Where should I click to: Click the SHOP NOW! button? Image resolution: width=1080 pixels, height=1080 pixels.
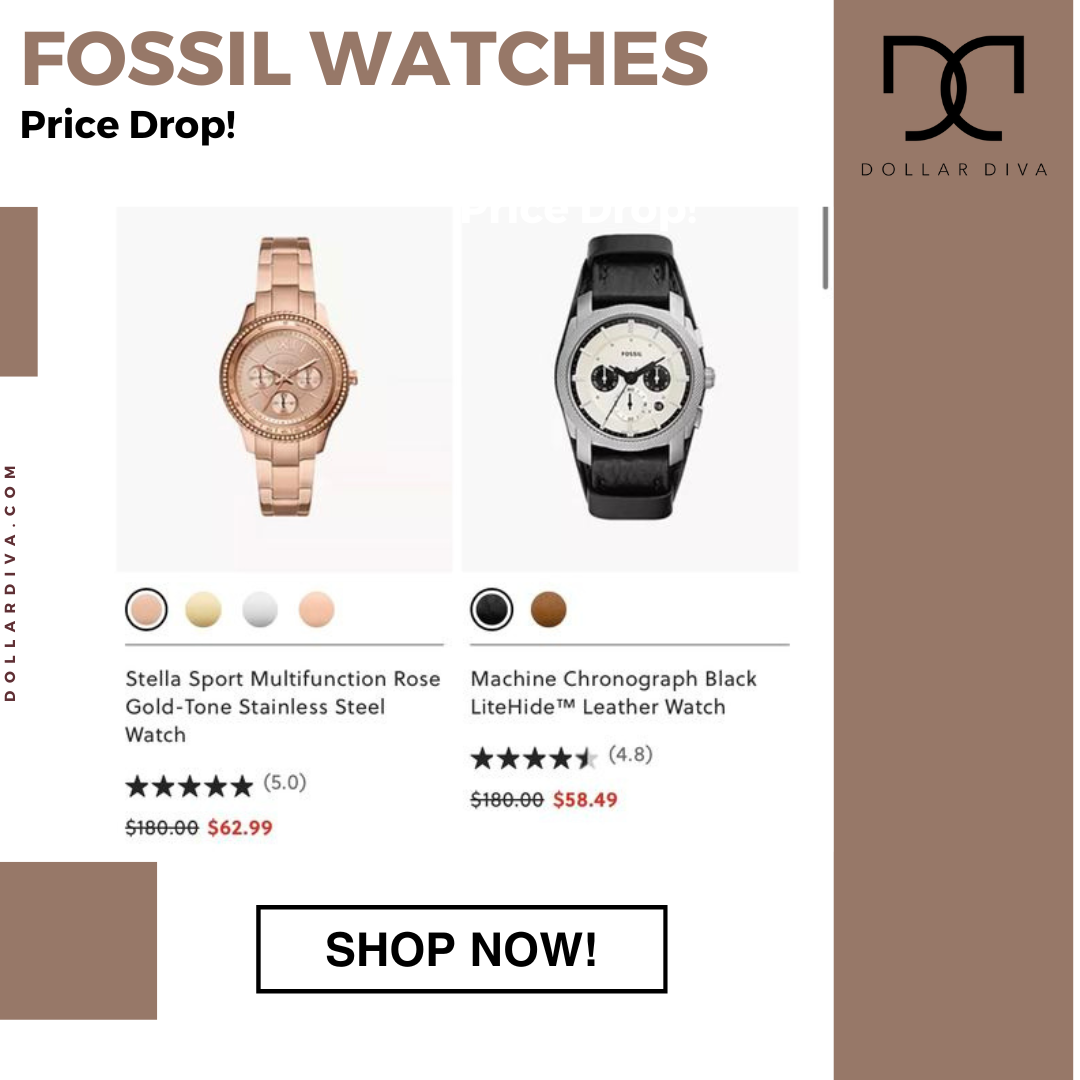coord(461,948)
